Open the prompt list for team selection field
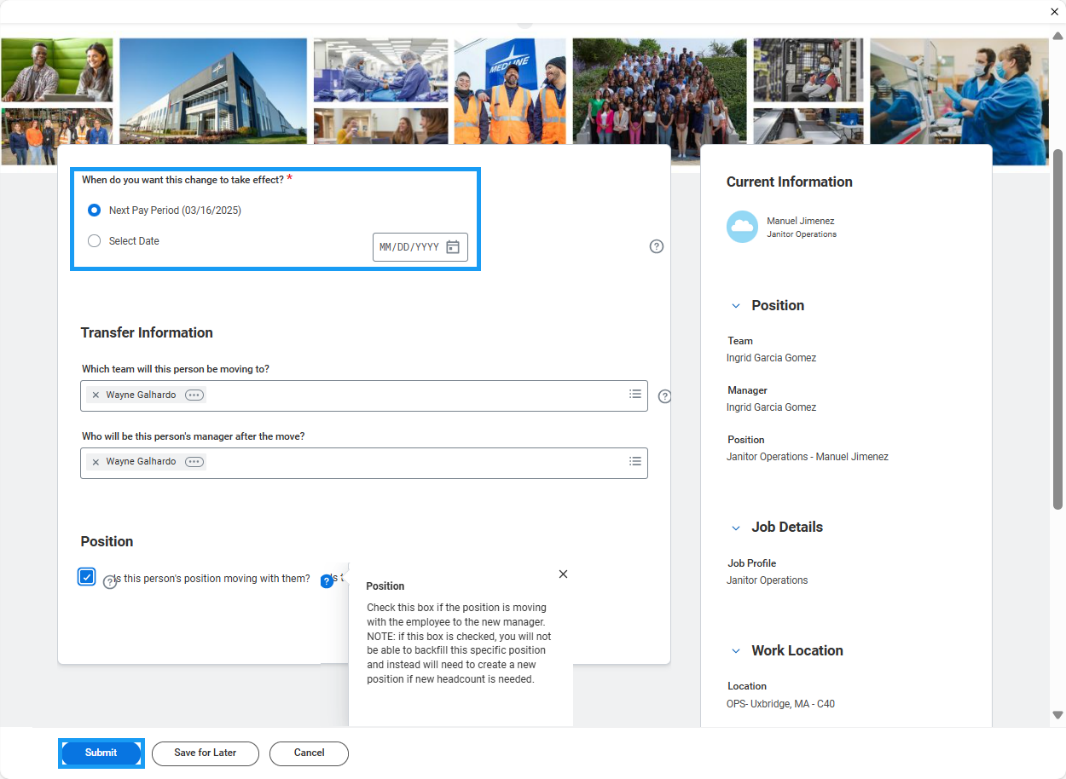Viewport: 1066px width, 779px height. pyautogui.click(x=635, y=395)
